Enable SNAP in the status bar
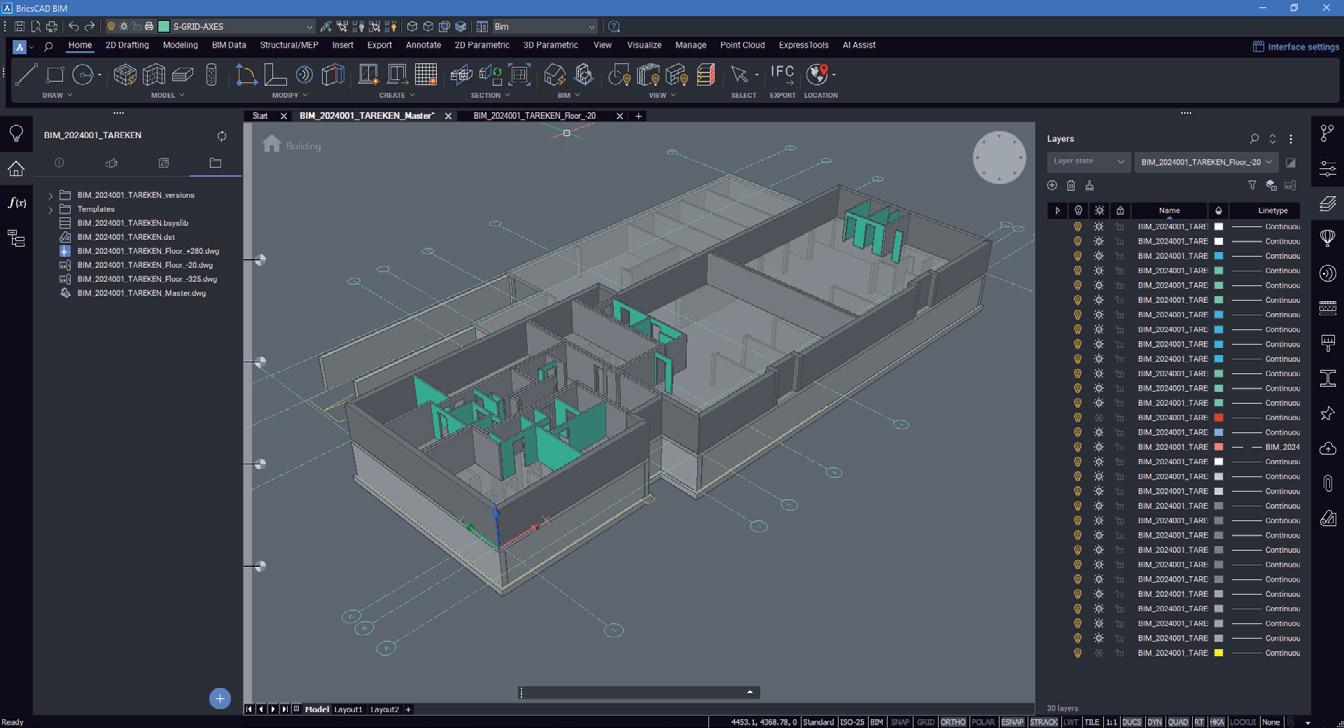Image resolution: width=1344 pixels, height=728 pixels. click(x=900, y=722)
